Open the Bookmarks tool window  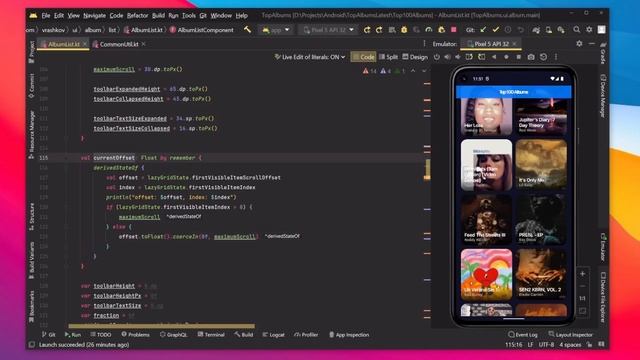32,307
